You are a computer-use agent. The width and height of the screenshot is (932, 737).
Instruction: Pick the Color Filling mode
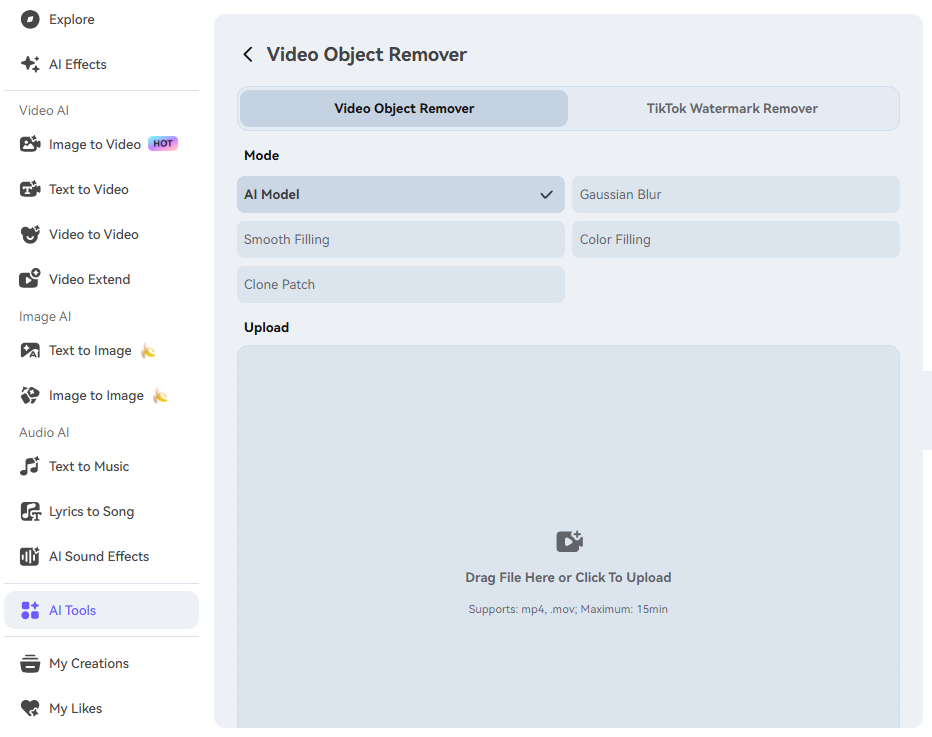pos(735,240)
